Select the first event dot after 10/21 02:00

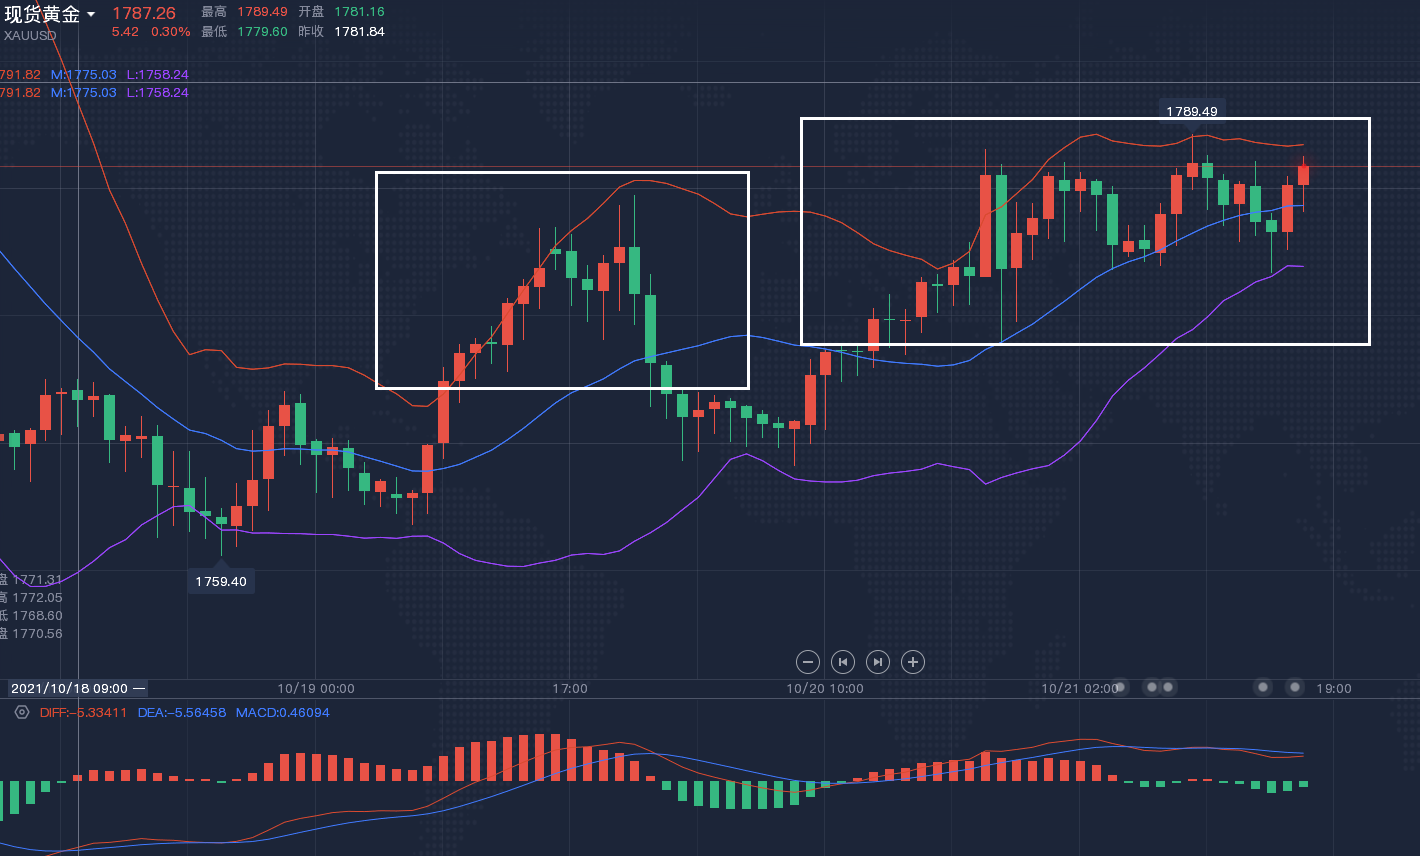pyautogui.click(x=1120, y=687)
